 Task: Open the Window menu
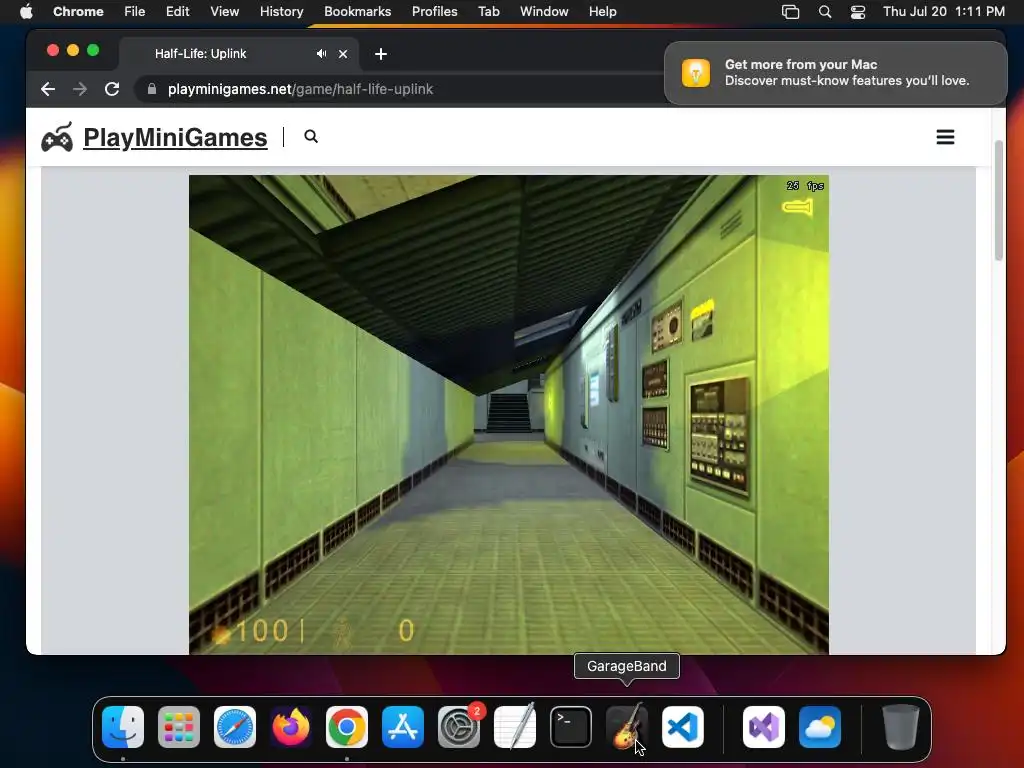(544, 12)
